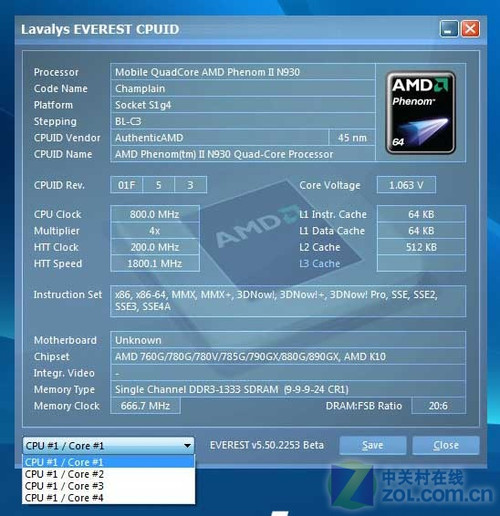The height and width of the screenshot is (516, 500).
Task: Click the Save button
Action: (373, 445)
